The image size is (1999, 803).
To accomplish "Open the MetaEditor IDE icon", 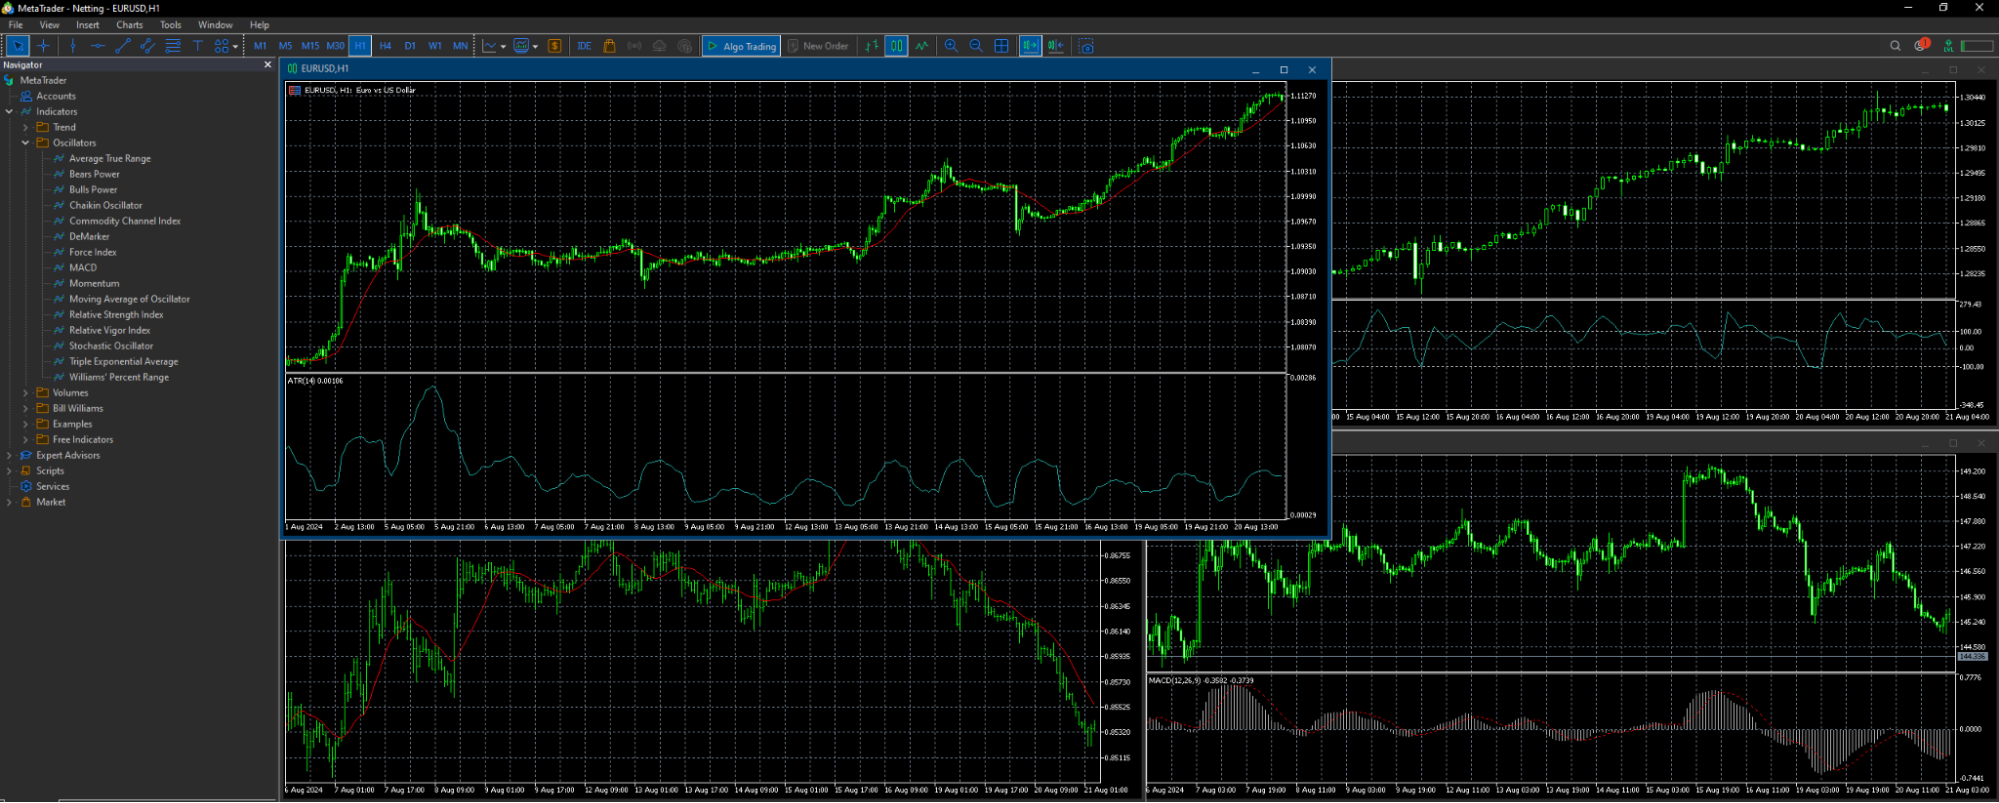I will [584, 46].
